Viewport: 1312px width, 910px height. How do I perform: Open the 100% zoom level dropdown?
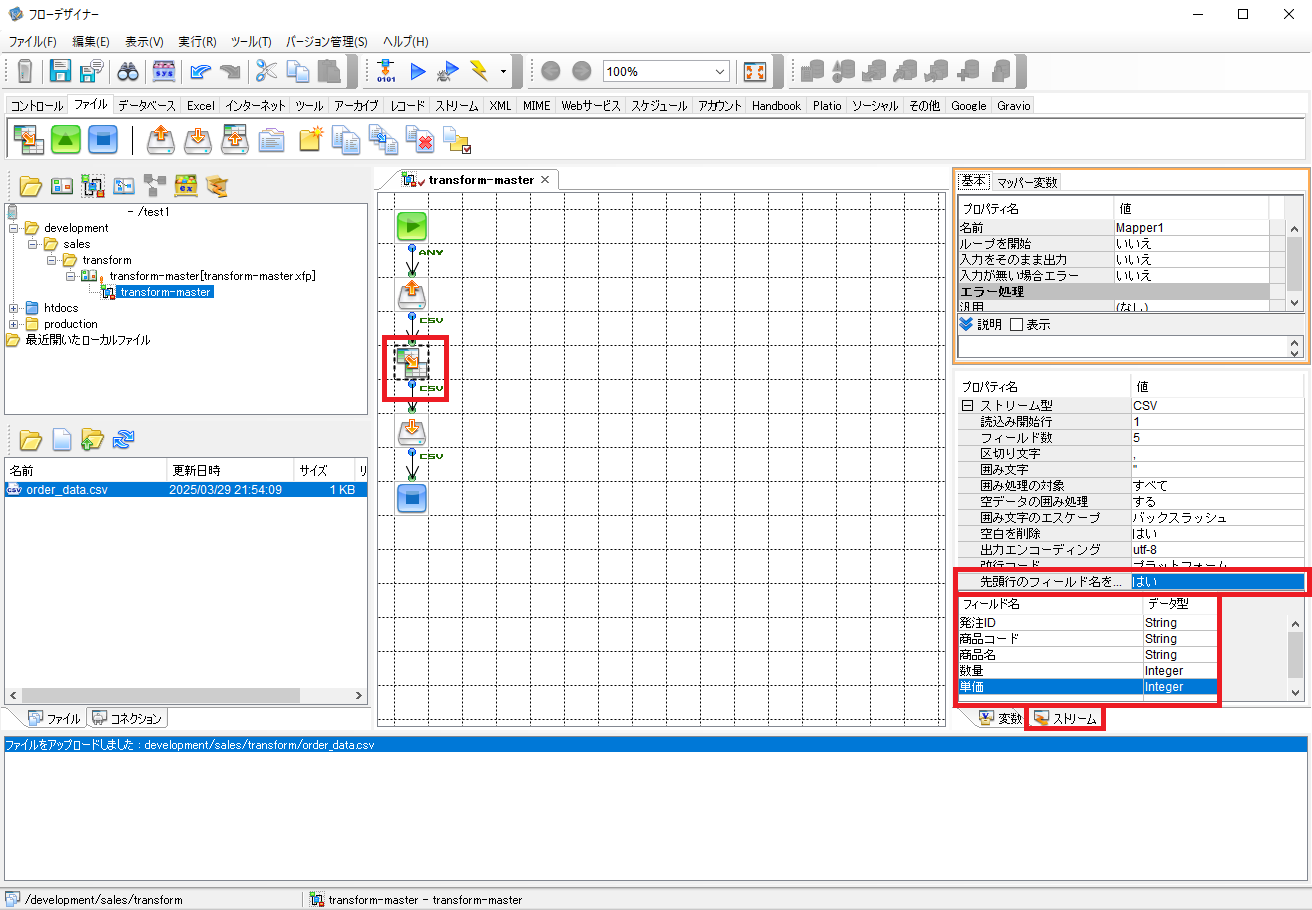721,71
